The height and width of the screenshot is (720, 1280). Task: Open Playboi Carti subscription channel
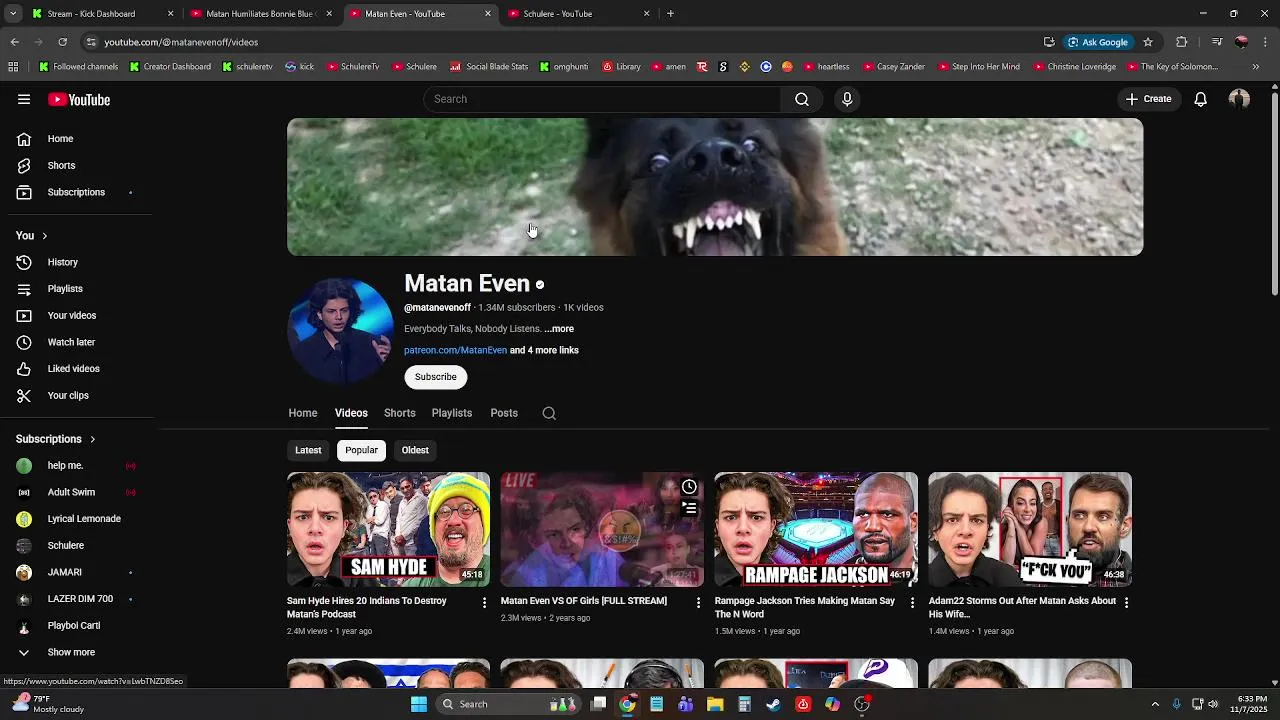(x=76, y=626)
